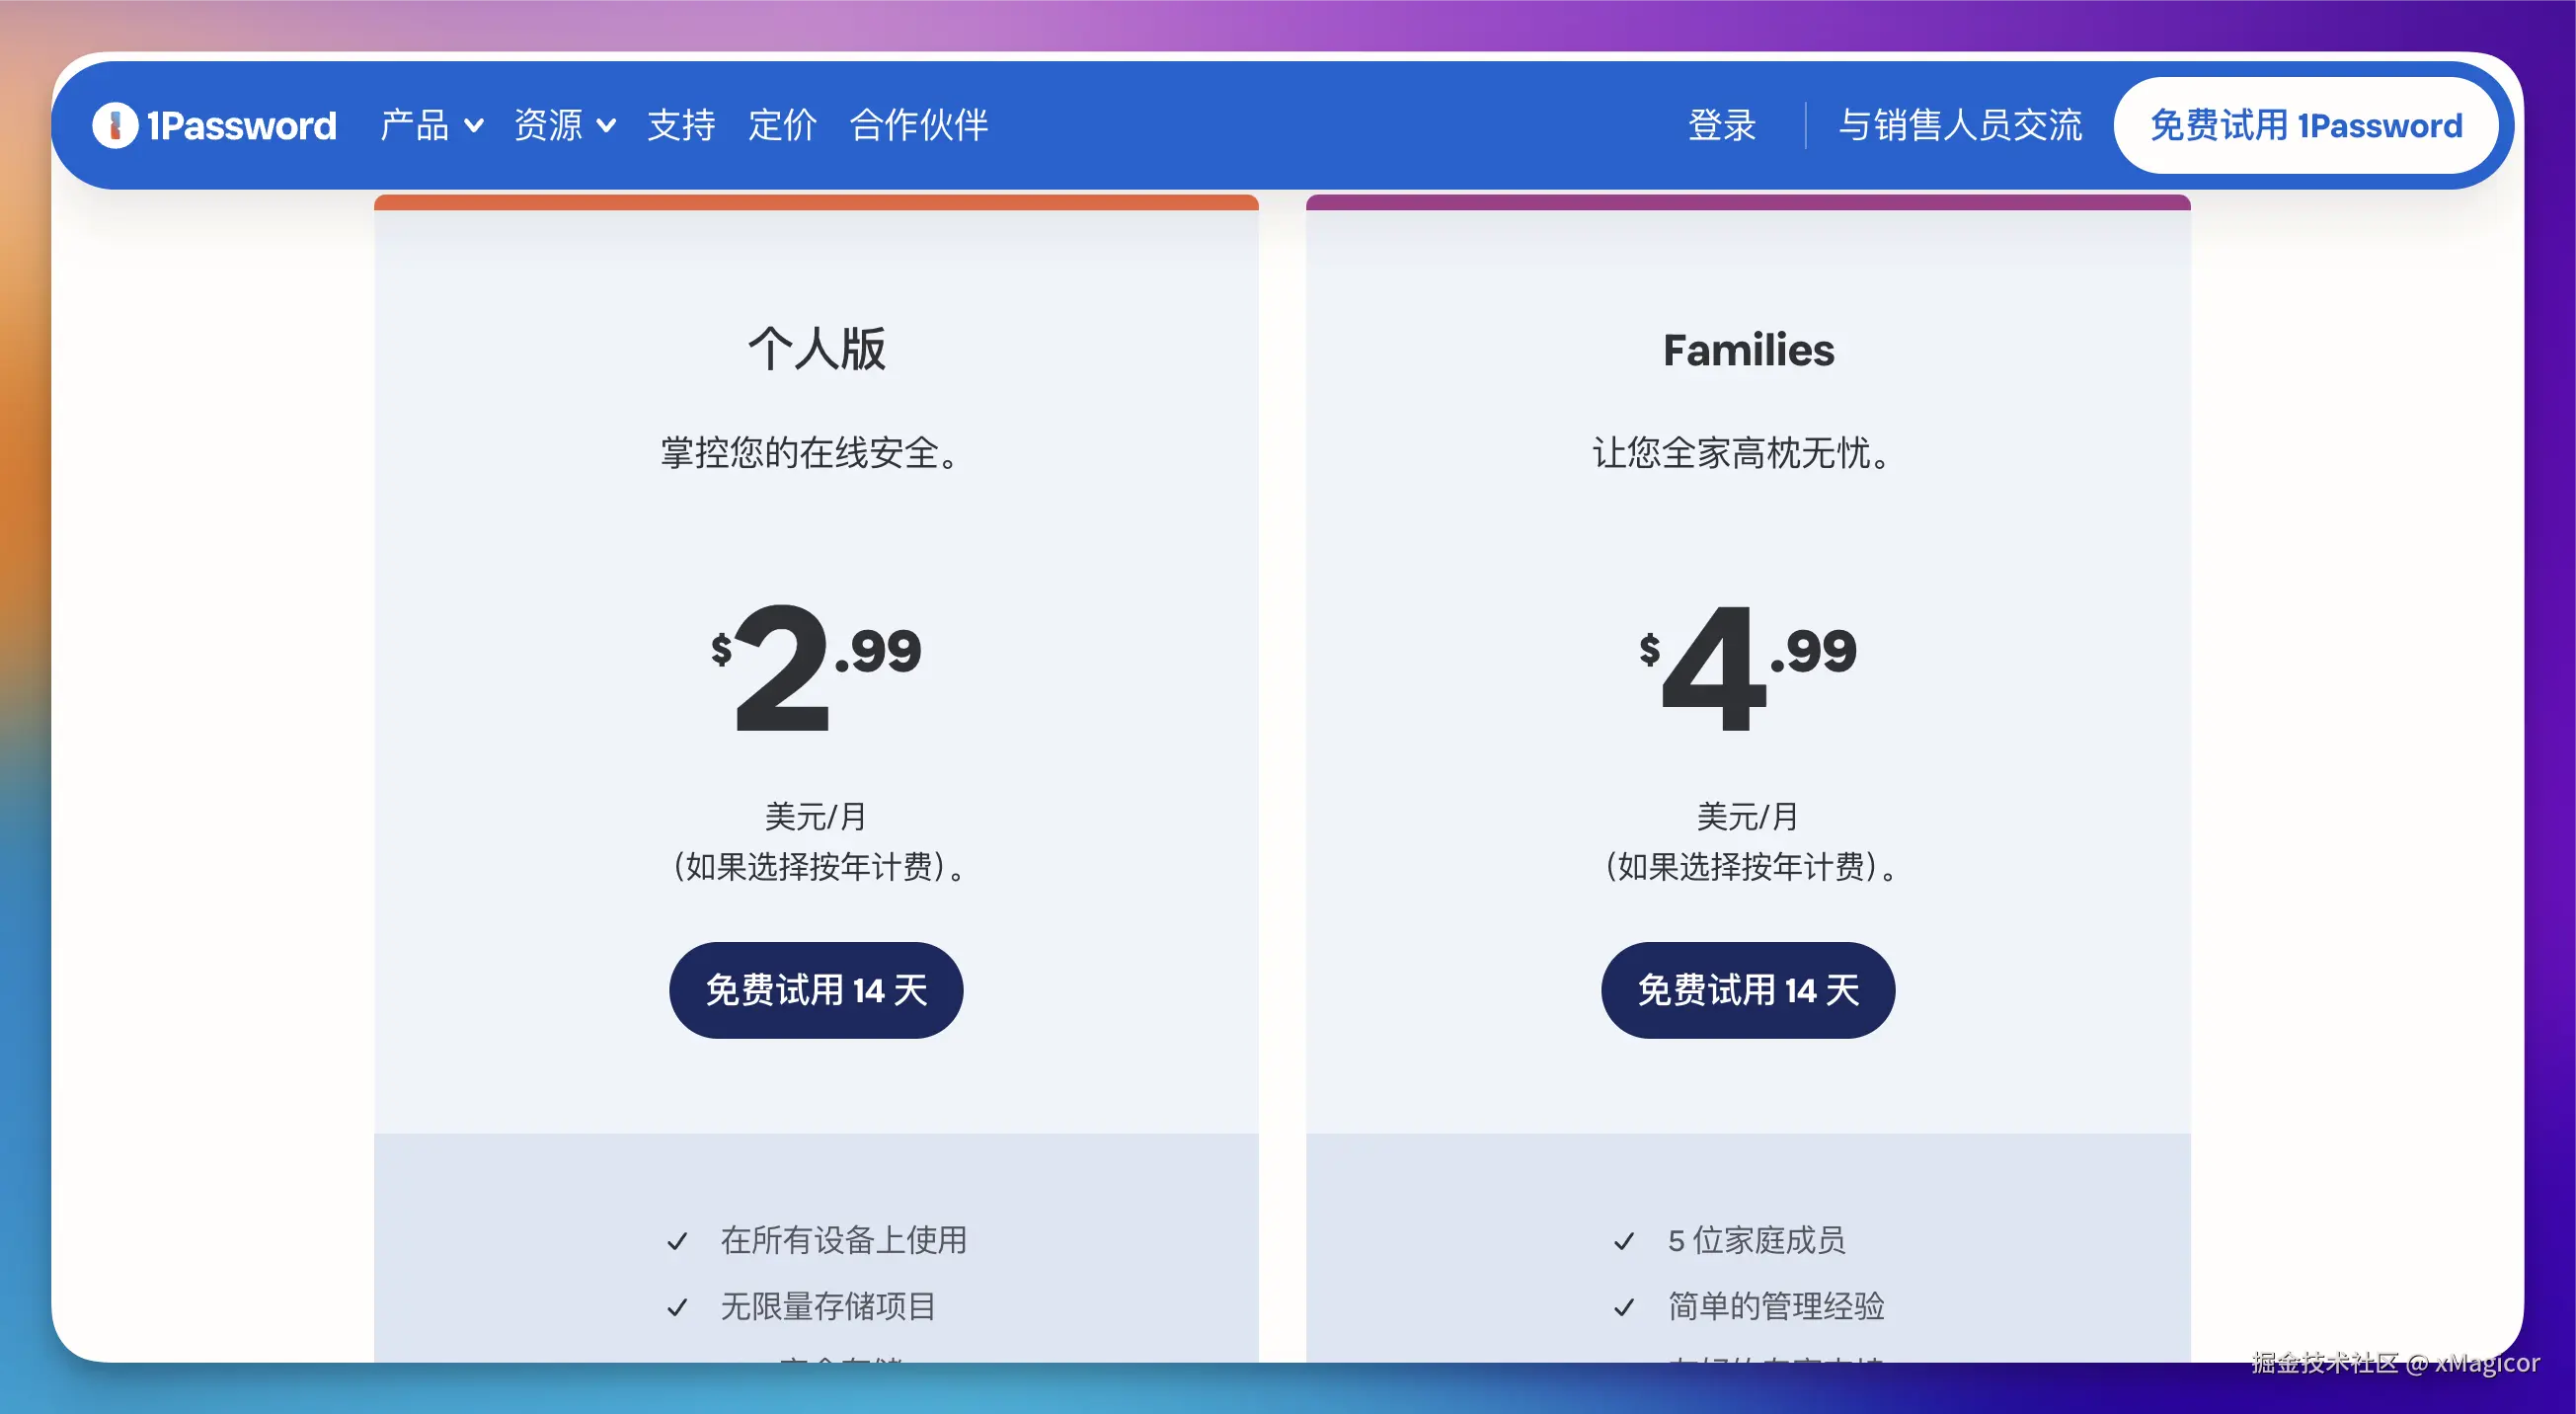The image size is (2576, 1414).
Task: Click the key graphic inside the 1Password logo
Action: tap(115, 125)
